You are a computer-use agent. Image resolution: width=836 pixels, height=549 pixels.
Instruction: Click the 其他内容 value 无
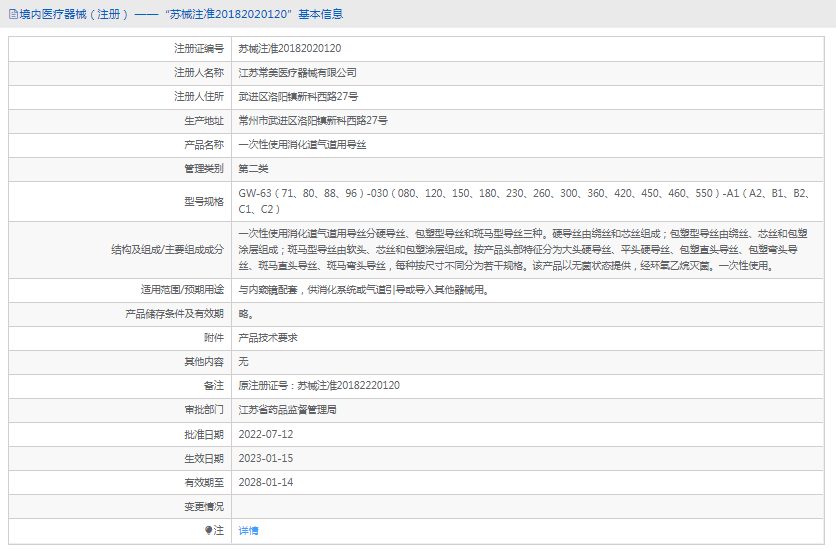pos(243,362)
